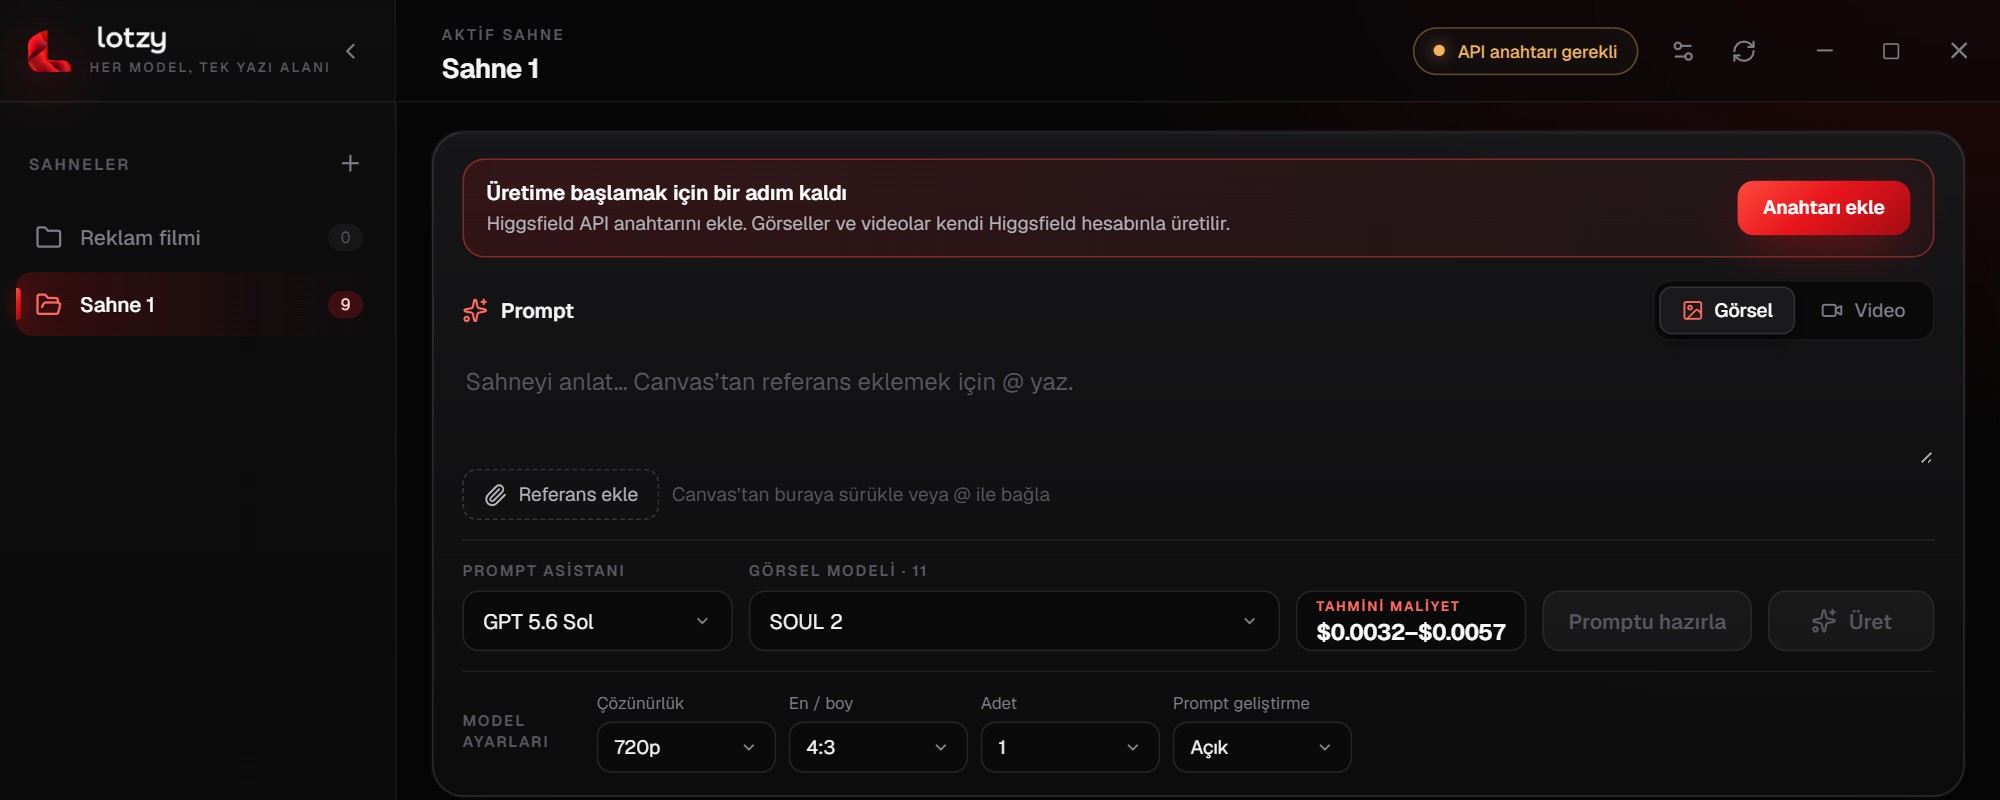Screen dimensions: 2000x800
Task: Open the Adet count dropdown showing 1
Action: tap(1070, 747)
